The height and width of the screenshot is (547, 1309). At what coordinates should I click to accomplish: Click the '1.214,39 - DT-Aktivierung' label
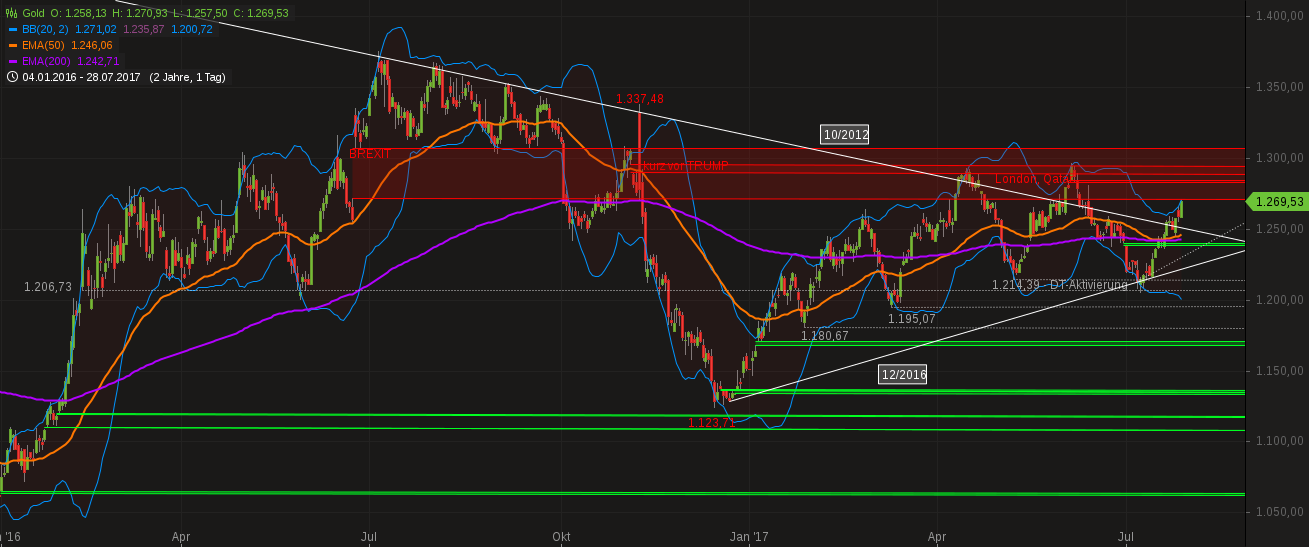pyautogui.click(x=1059, y=285)
